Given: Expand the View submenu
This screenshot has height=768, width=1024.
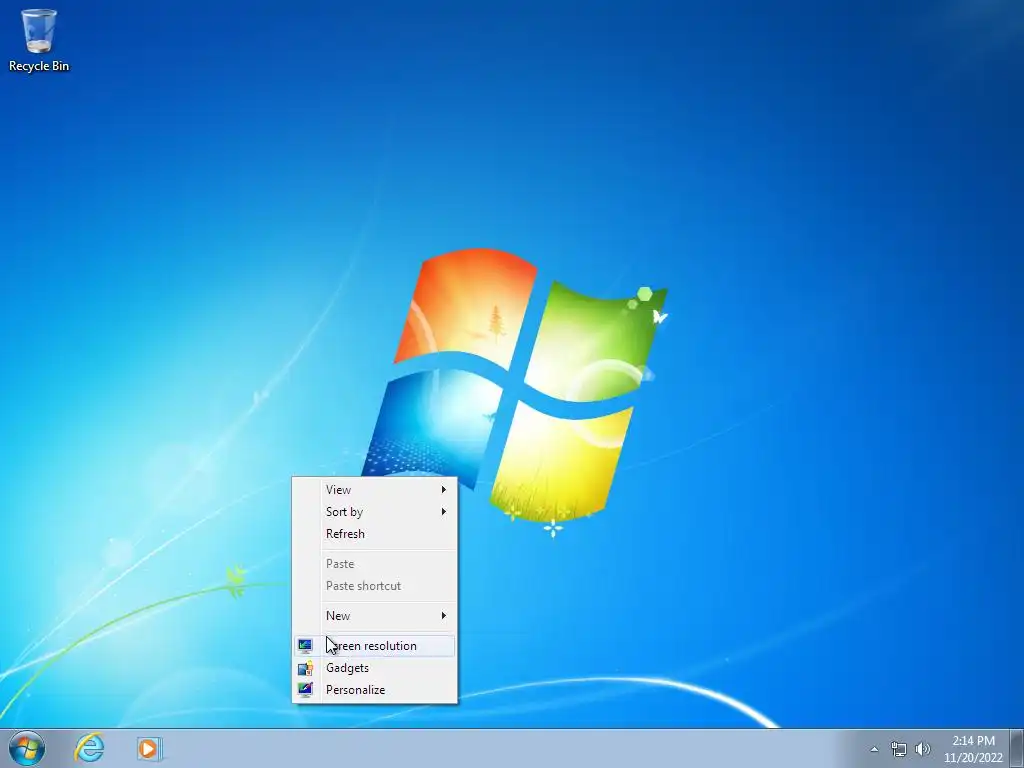Looking at the screenshot, I should [x=374, y=490].
